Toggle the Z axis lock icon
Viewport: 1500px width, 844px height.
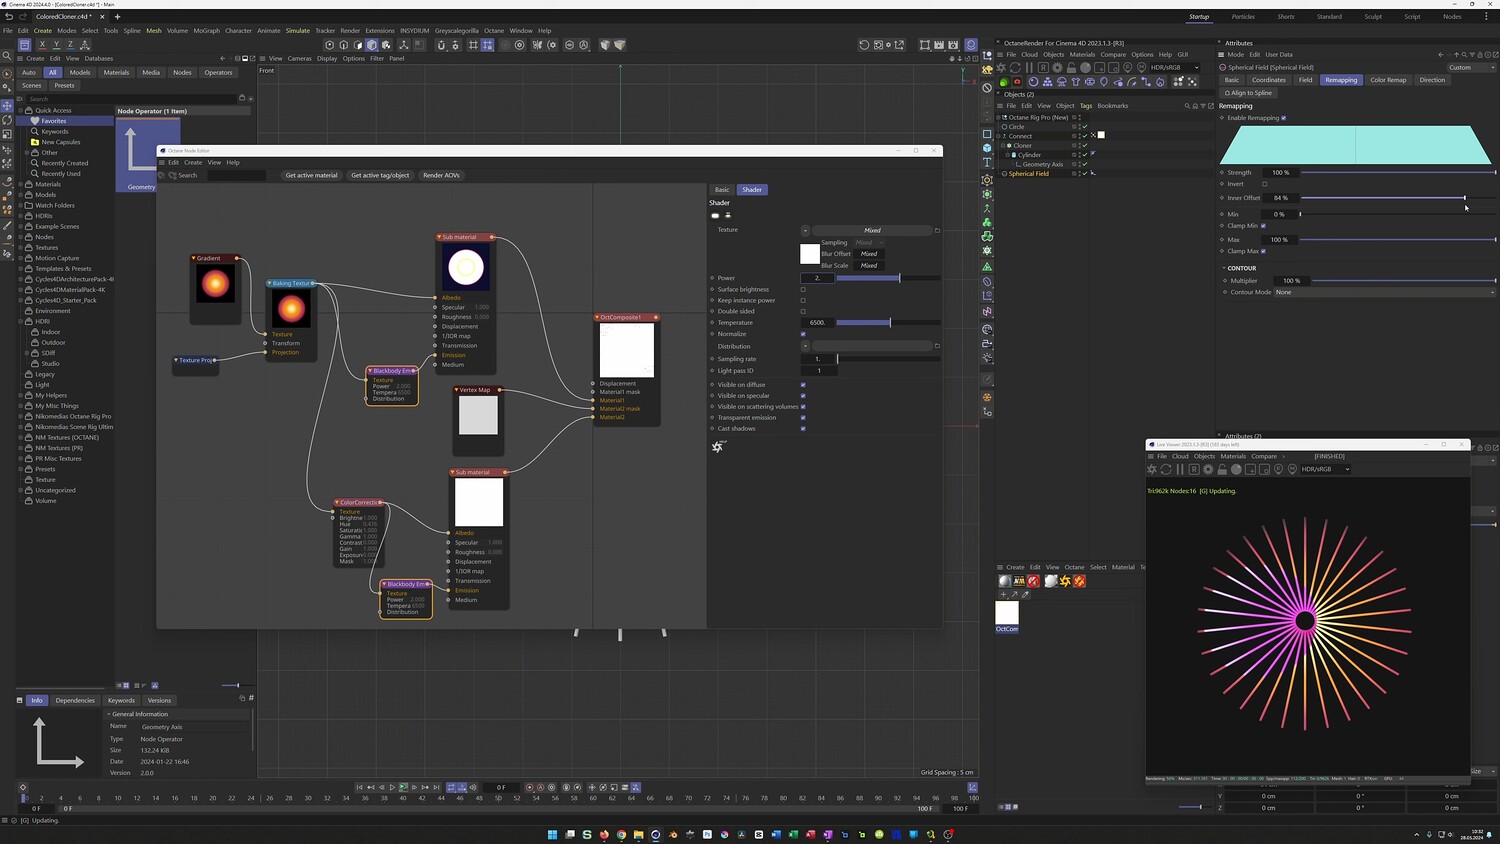[x=70, y=45]
